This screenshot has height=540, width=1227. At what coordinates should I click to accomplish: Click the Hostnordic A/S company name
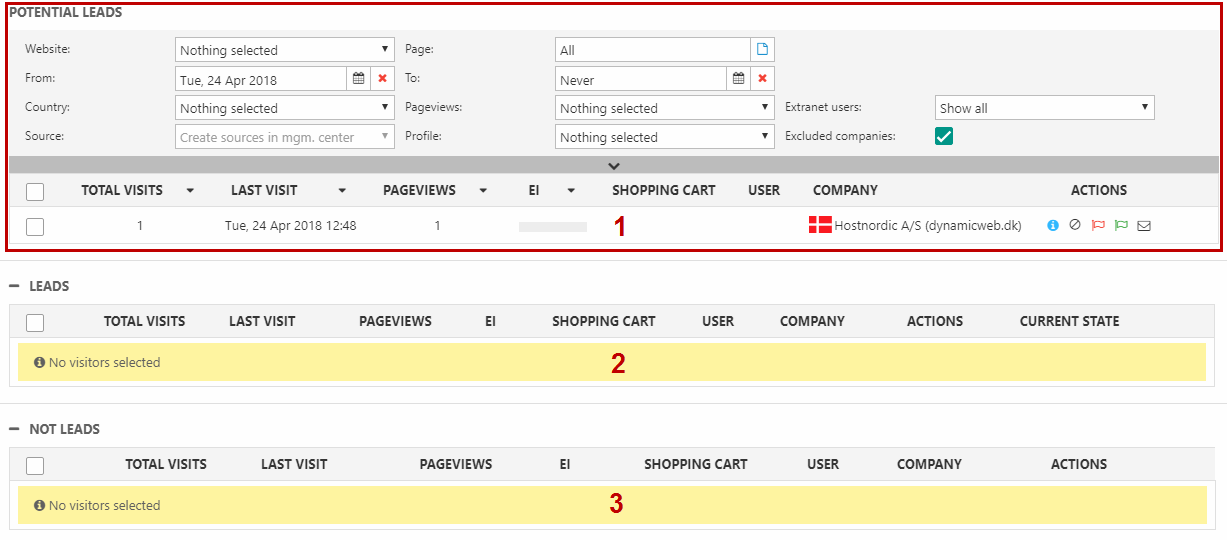[x=927, y=226]
